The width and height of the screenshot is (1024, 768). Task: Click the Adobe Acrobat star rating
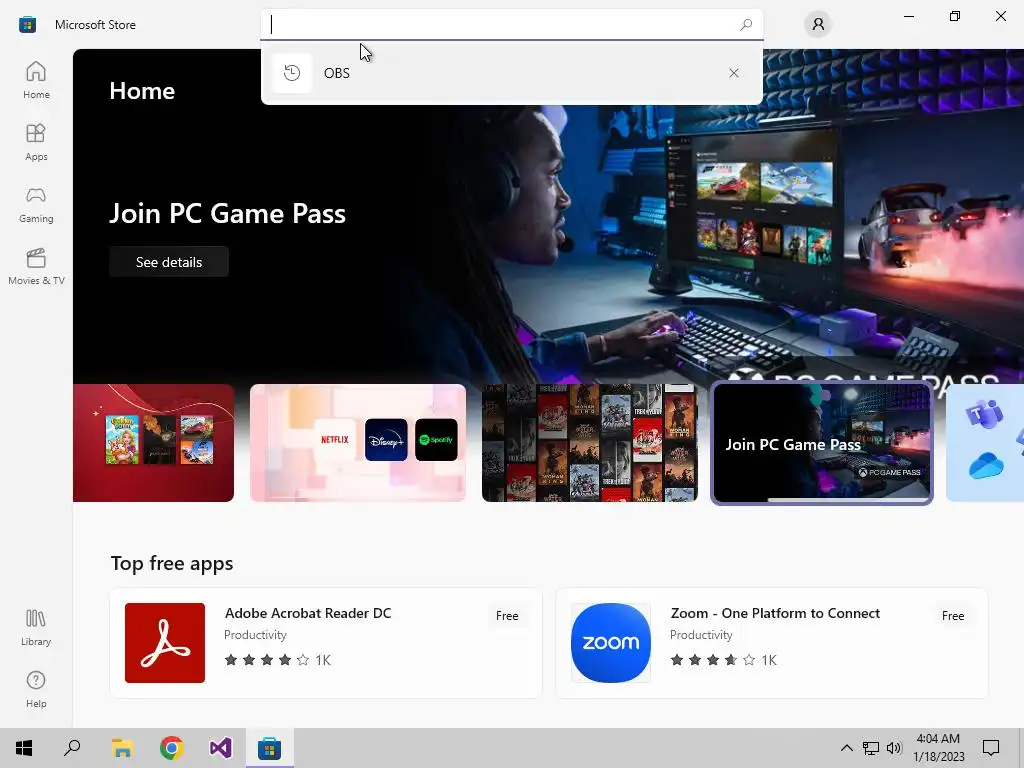(x=266, y=660)
